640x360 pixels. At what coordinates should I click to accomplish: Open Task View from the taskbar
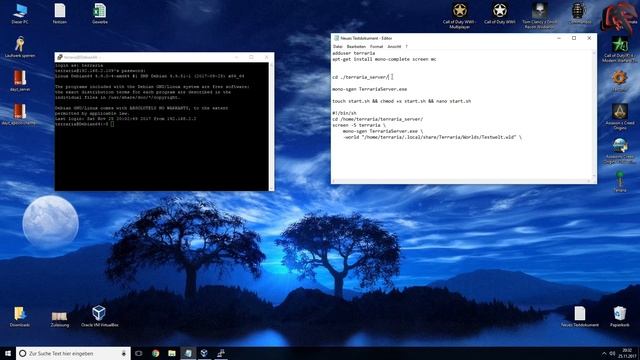(139, 353)
